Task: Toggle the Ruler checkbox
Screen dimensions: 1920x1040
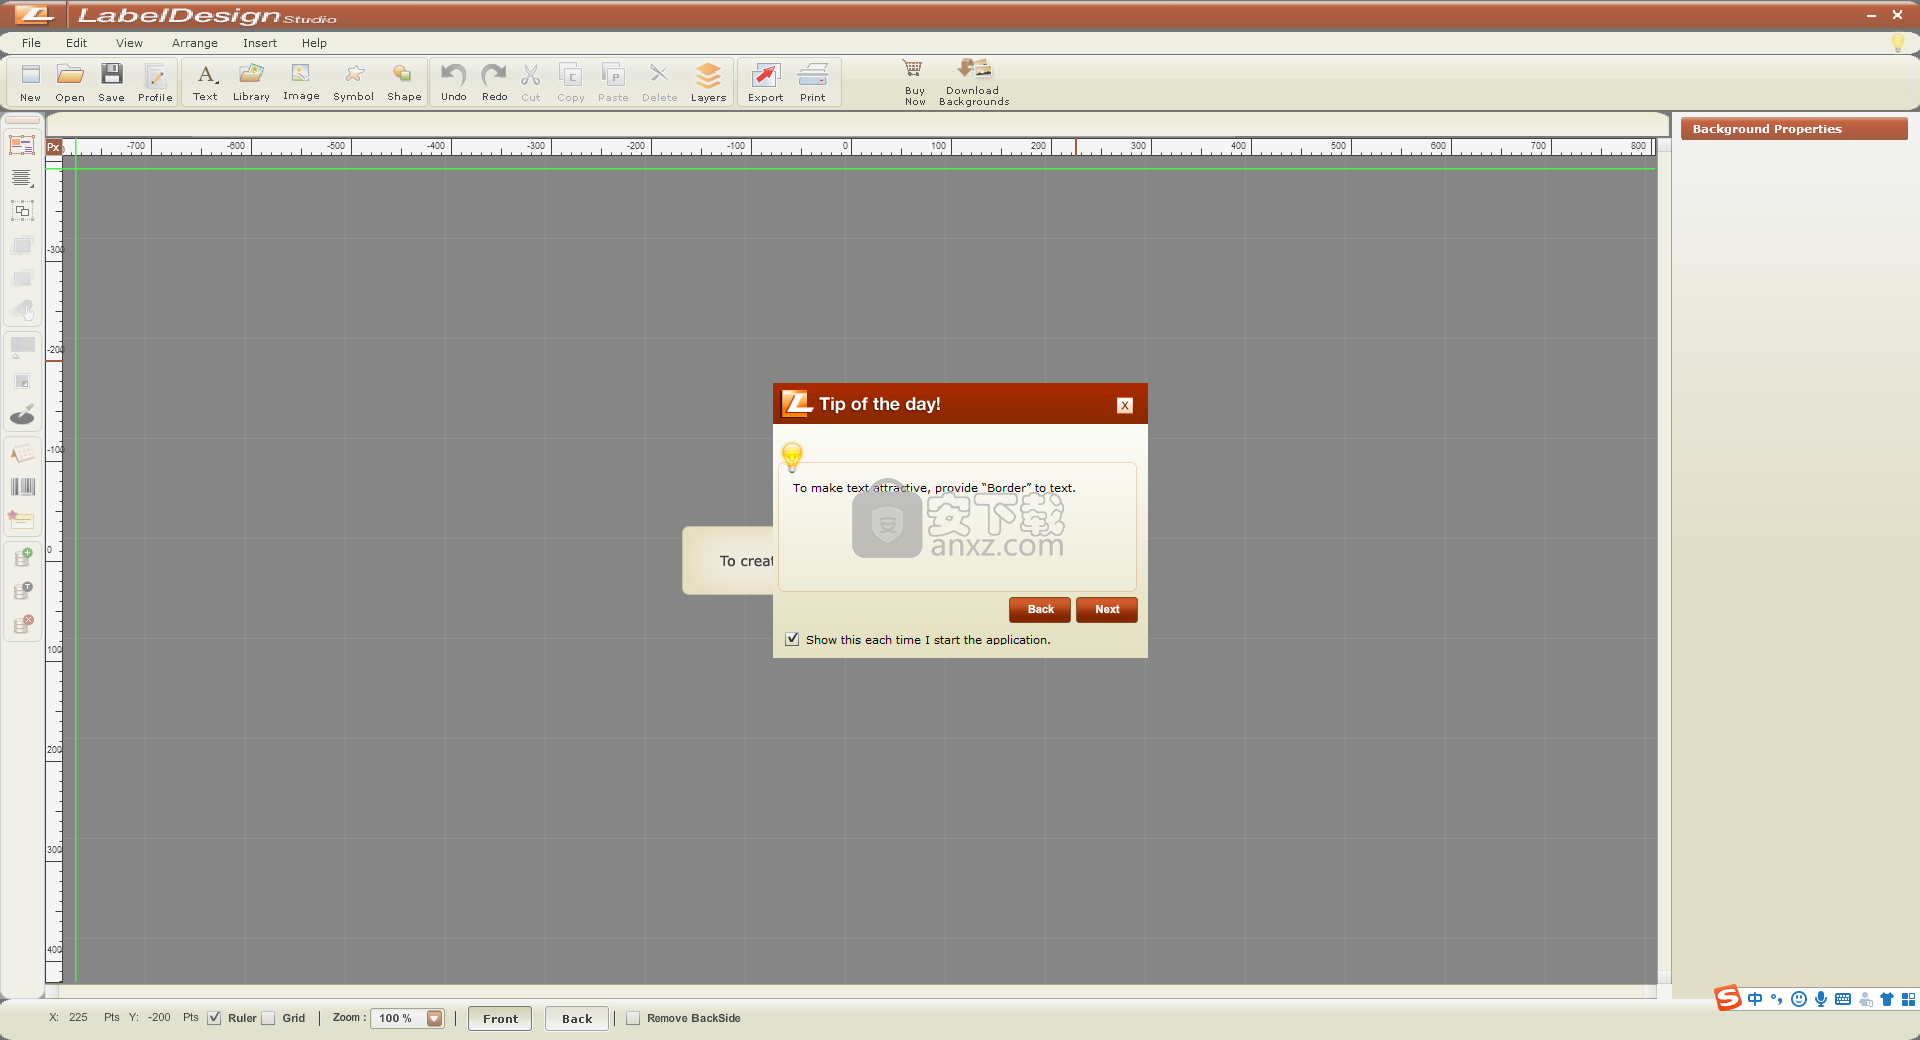Action: (214, 1018)
